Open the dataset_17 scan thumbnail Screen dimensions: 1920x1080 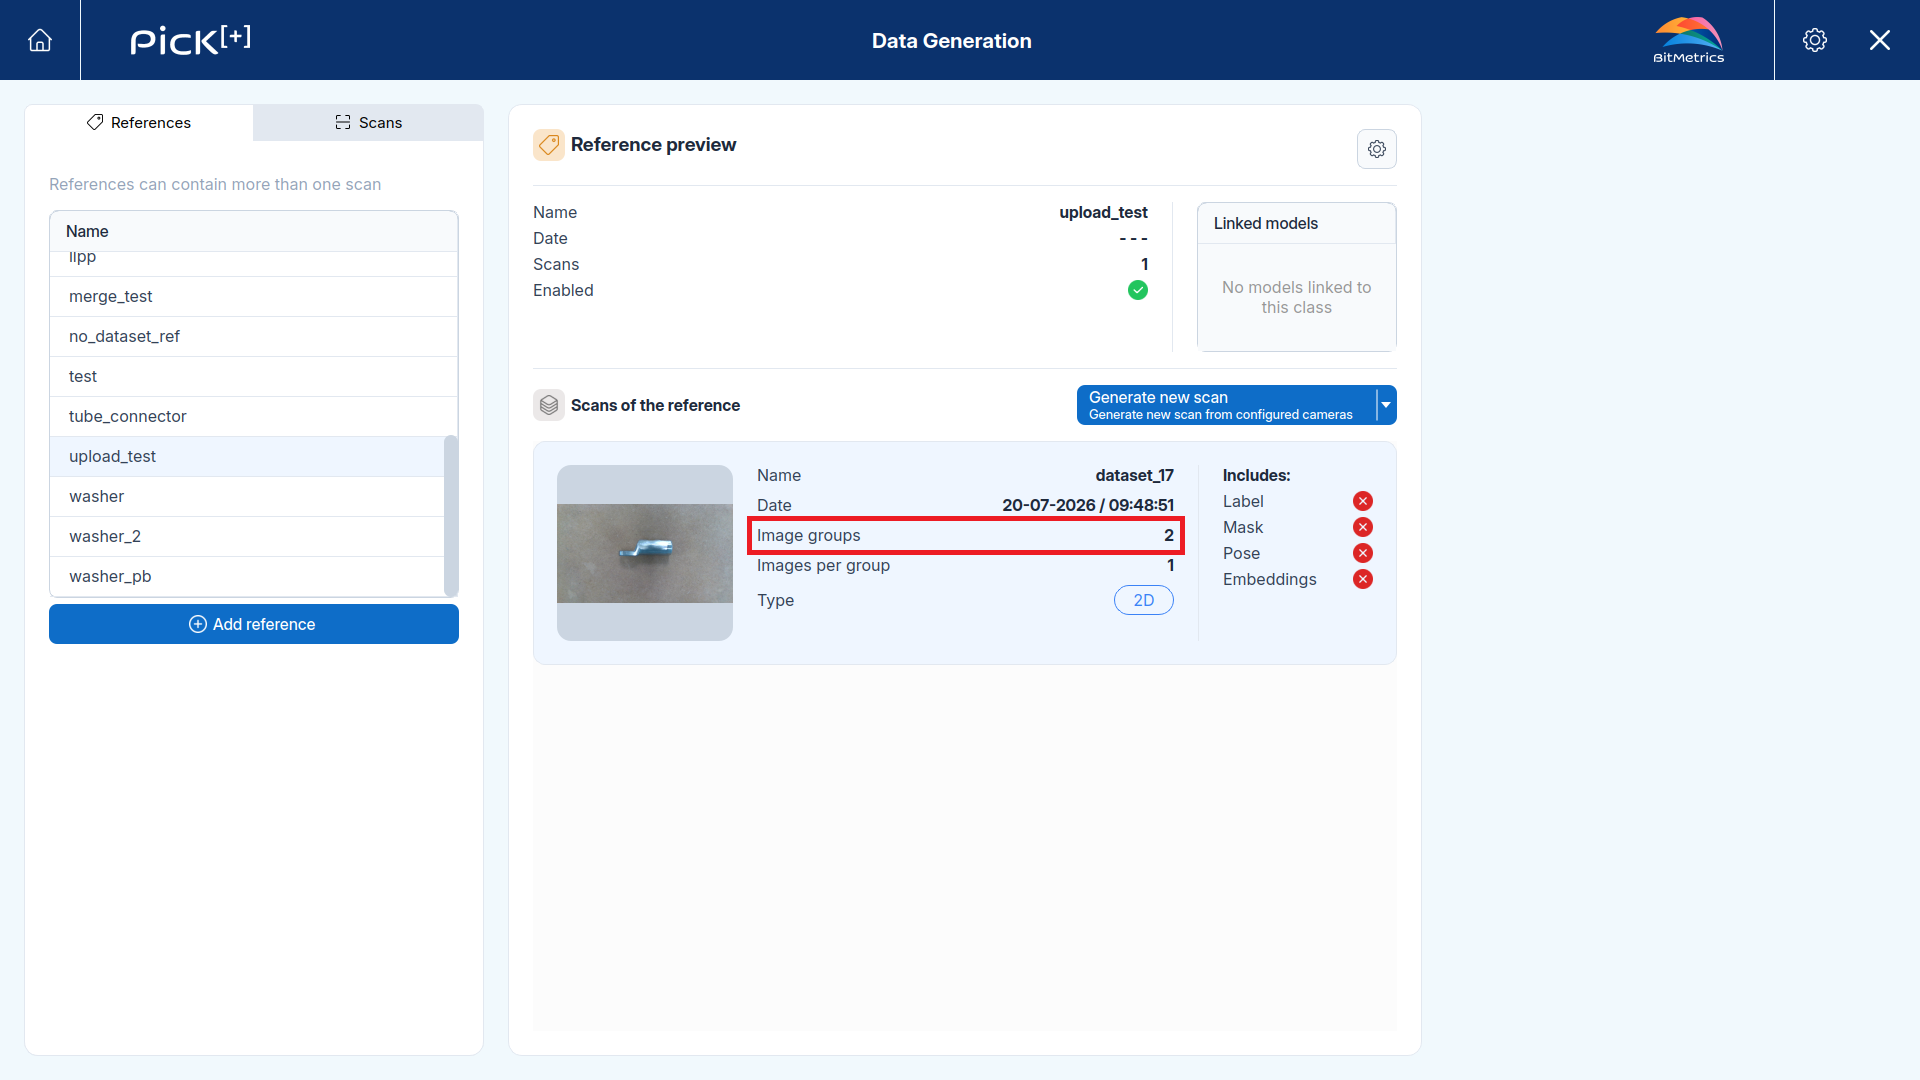click(x=645, y=553)
